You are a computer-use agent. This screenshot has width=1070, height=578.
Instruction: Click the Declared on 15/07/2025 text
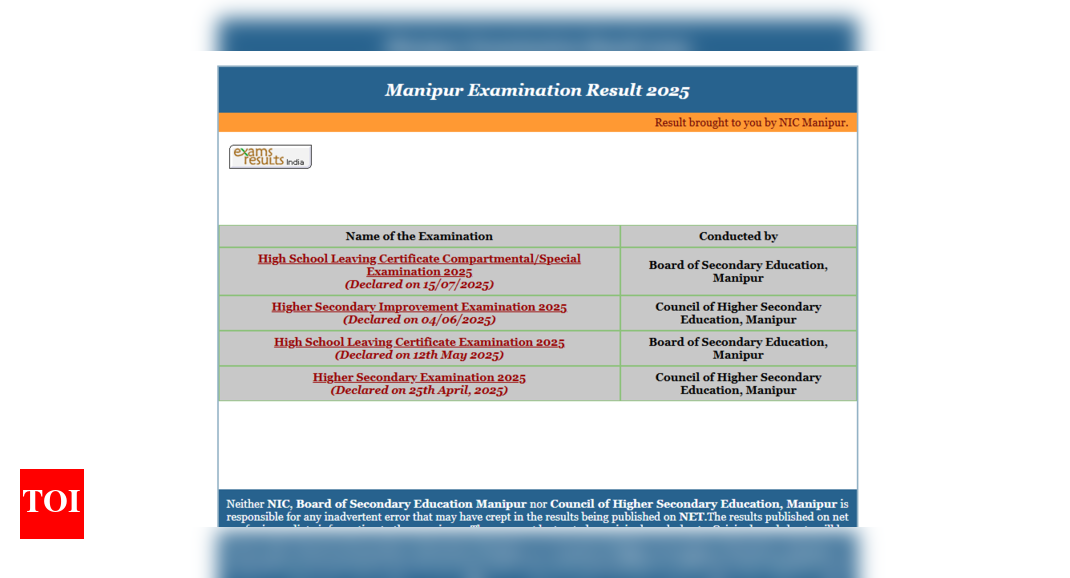point(419,285)
